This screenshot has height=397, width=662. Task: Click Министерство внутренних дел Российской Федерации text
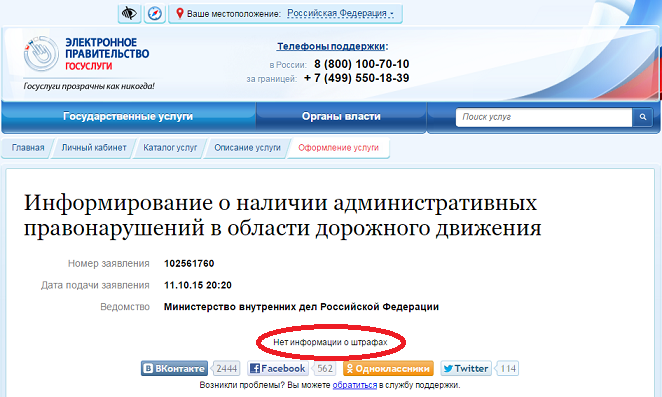[x=301, y=307]
